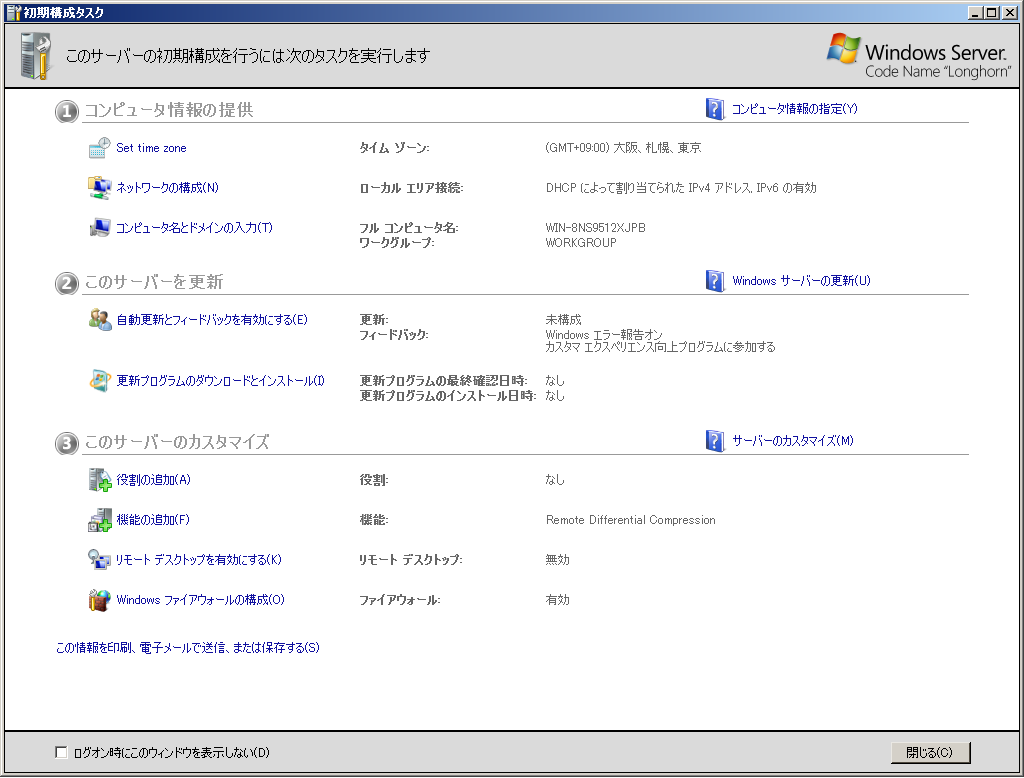Open Windows ファイアウォールの構成(O) link
The image size is (1024, 778).
point(200,600)
